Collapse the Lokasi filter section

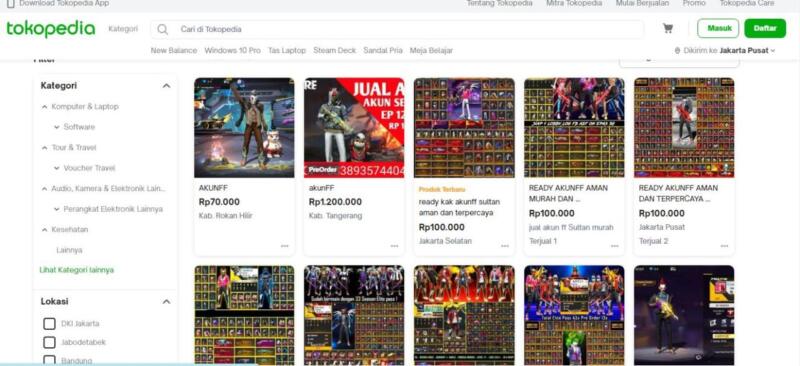pyautogui.click(x=166, y=302)
